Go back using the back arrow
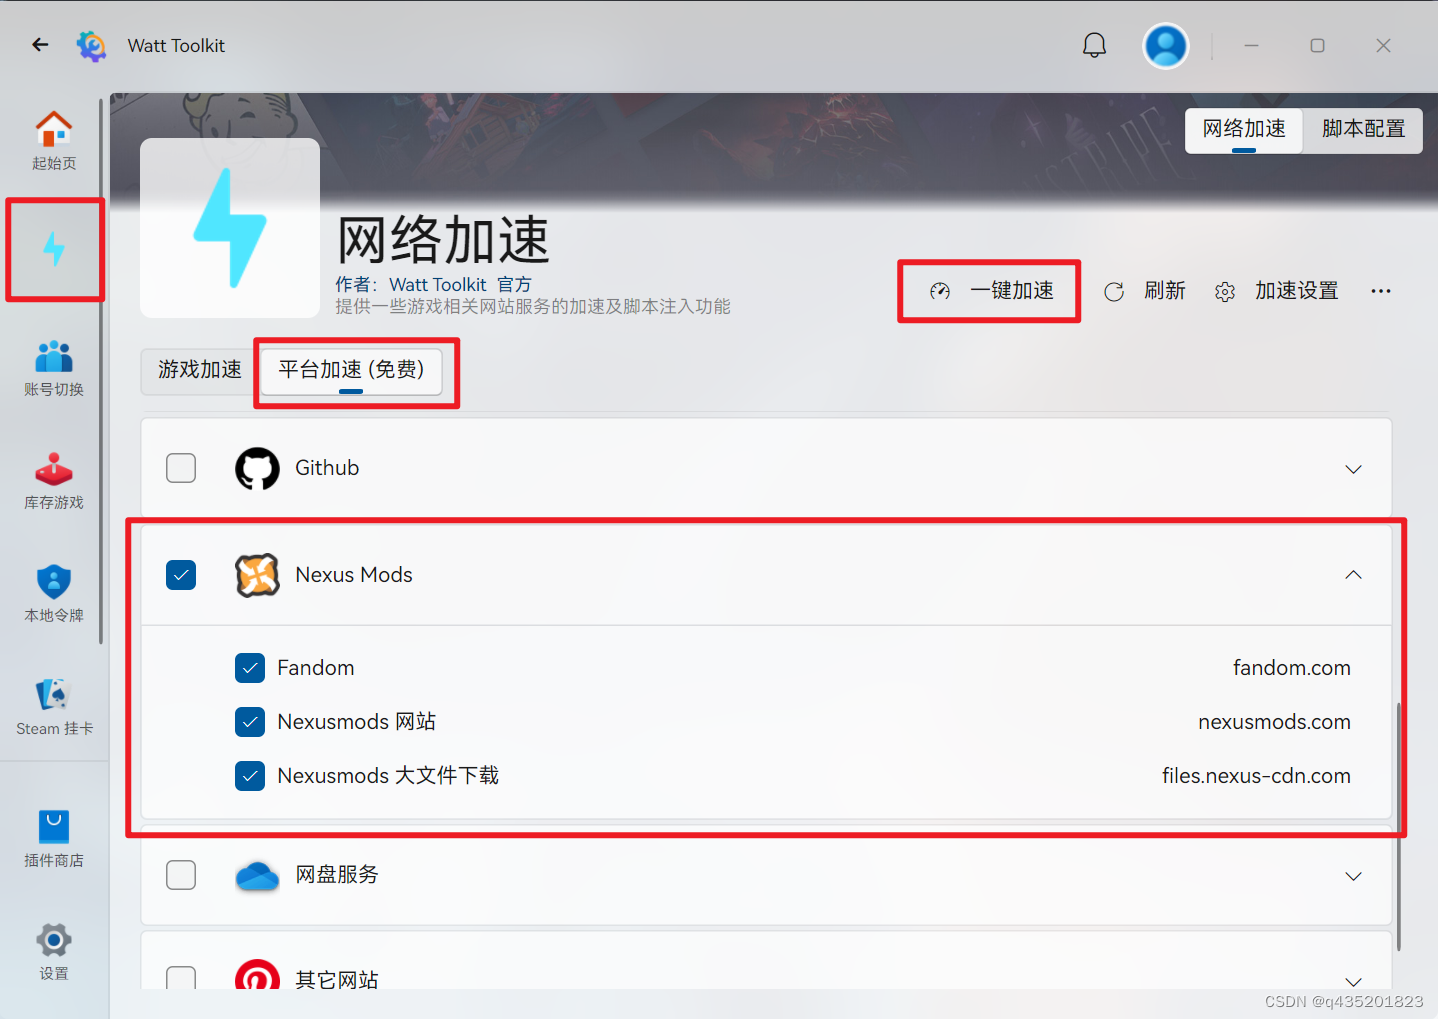 coord(40,45)
